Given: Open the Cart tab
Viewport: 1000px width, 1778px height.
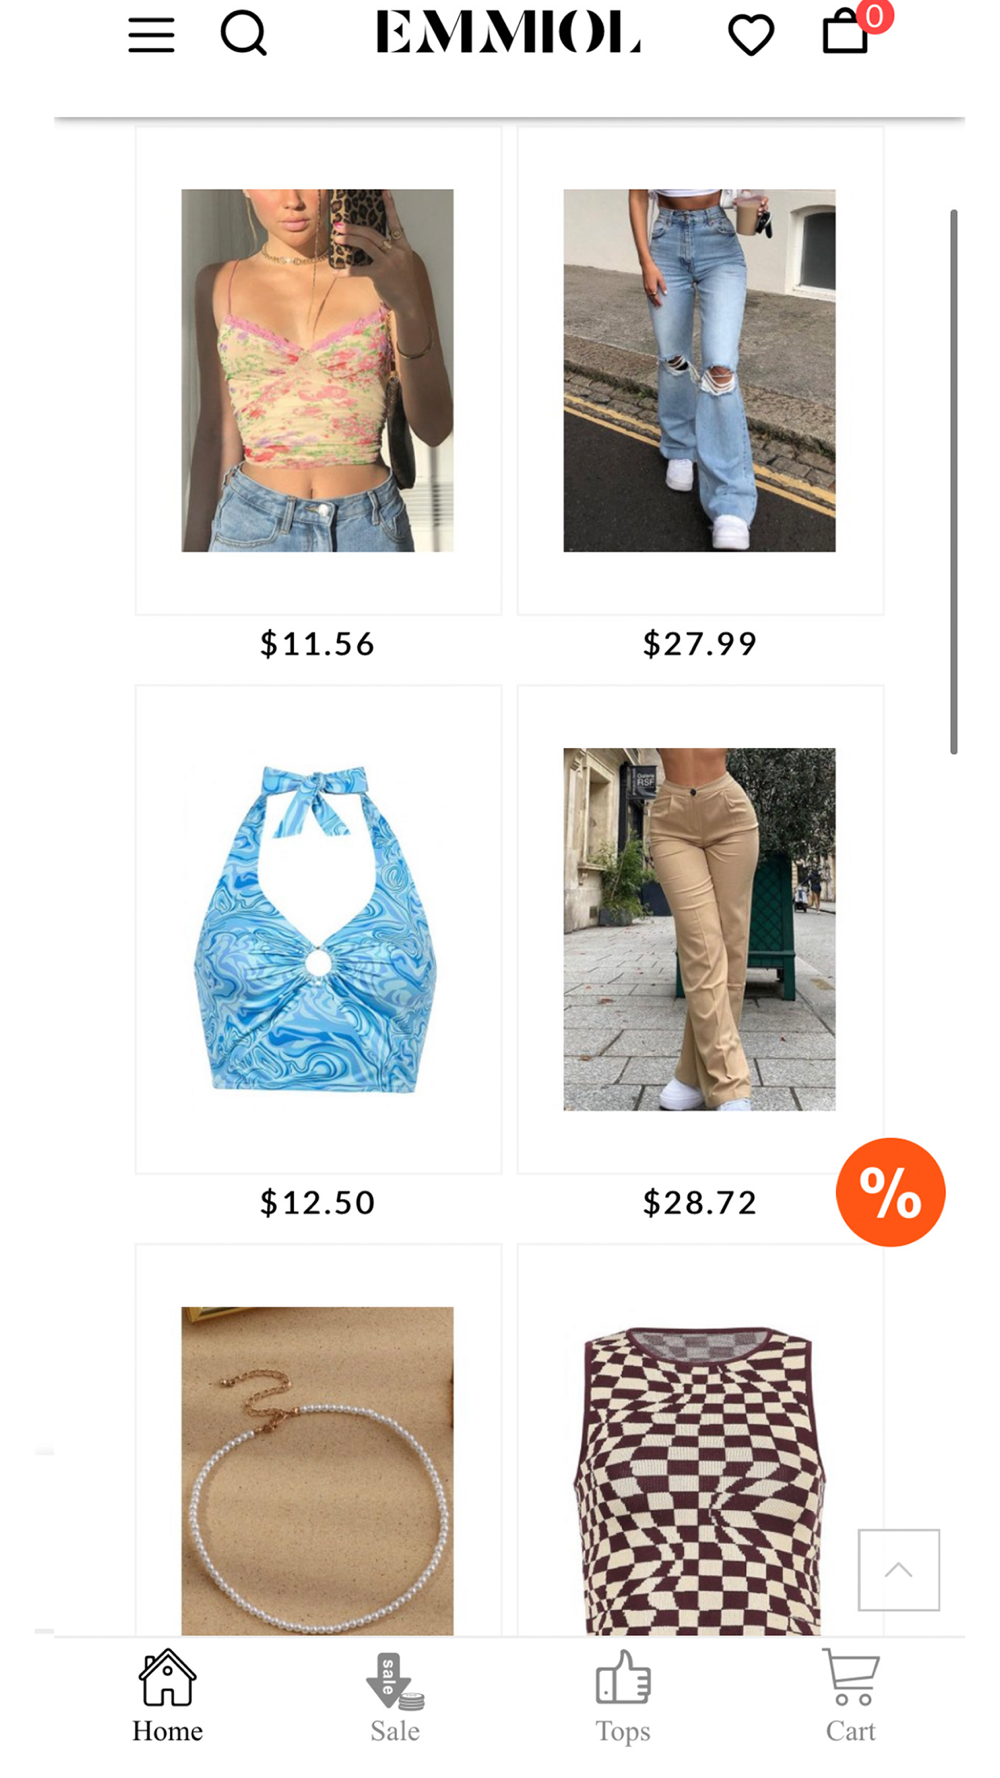Looking at the screenshot, I should 851,1697.
